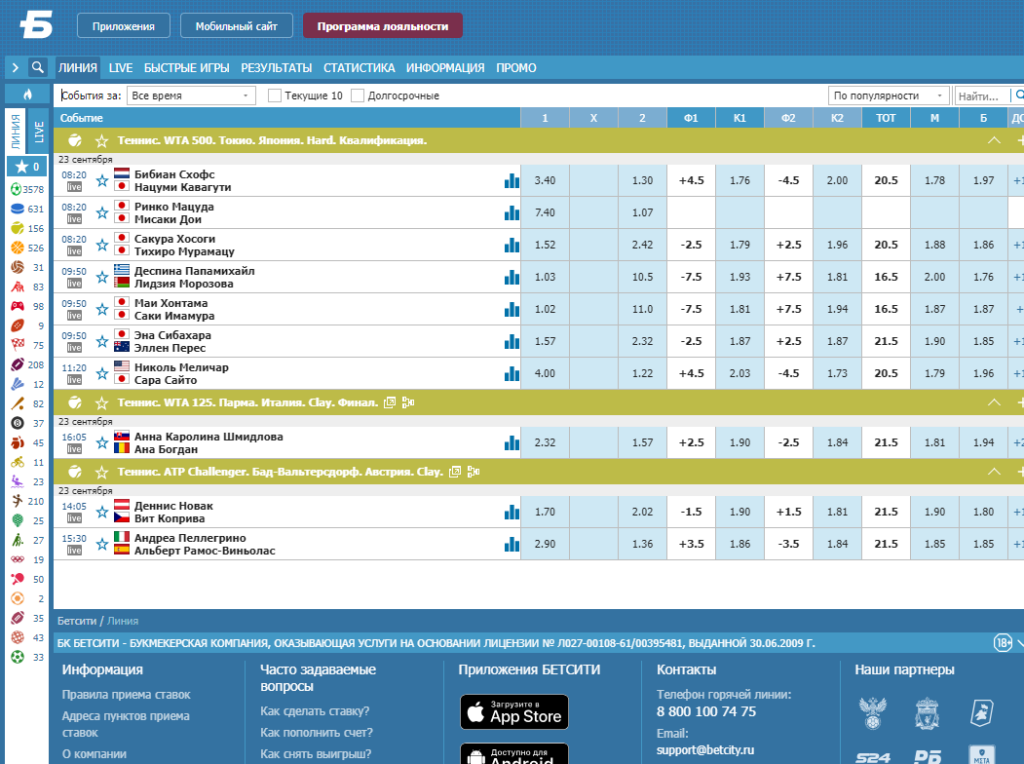Switch to the ЛИНИЯ tab
Screen dimensions: 1024x764
coord(78,67)
